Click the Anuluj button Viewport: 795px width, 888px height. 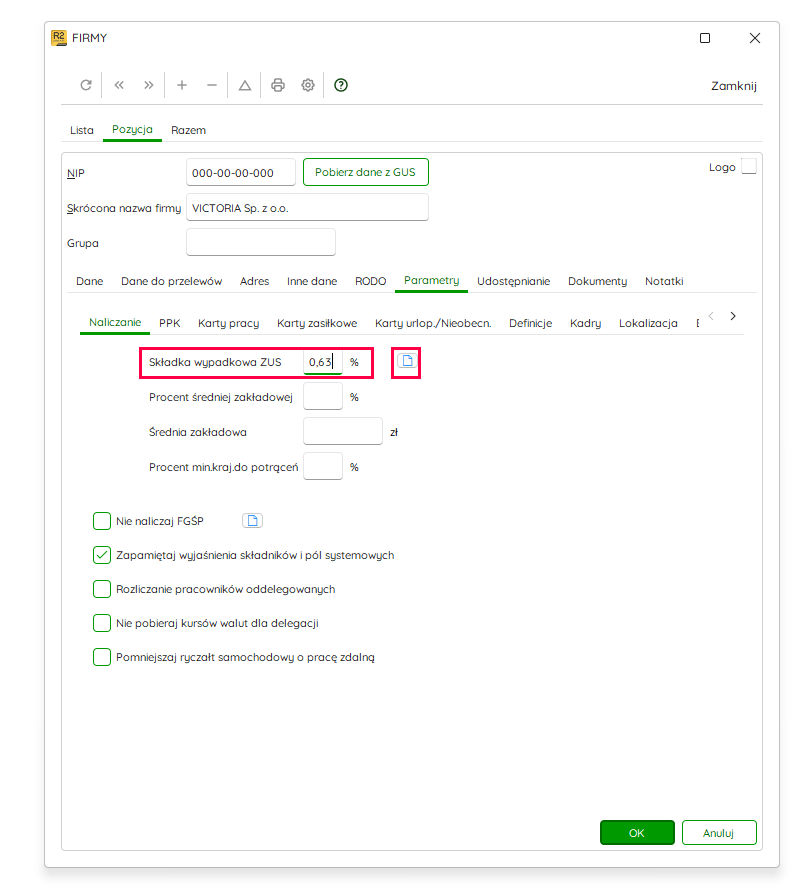coord(719,832)
